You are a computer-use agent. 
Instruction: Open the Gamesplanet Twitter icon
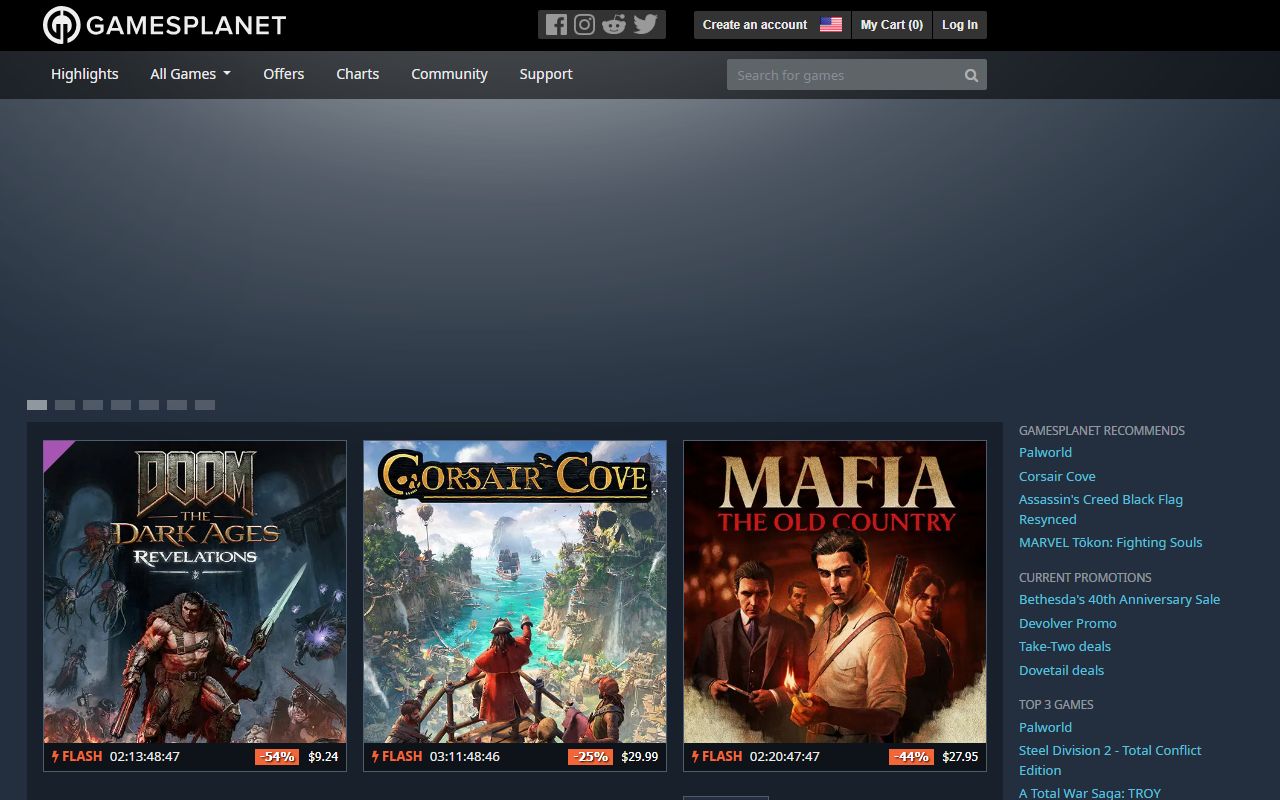[646, 25]
